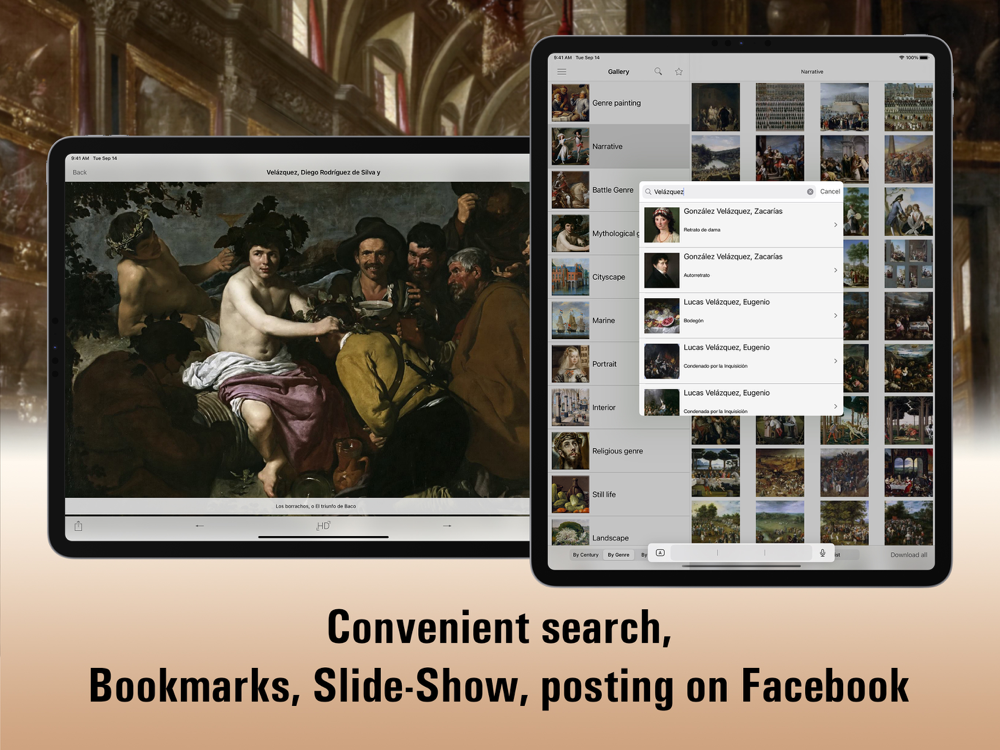Select result text 'Retrato de dama'

[702, 230]
